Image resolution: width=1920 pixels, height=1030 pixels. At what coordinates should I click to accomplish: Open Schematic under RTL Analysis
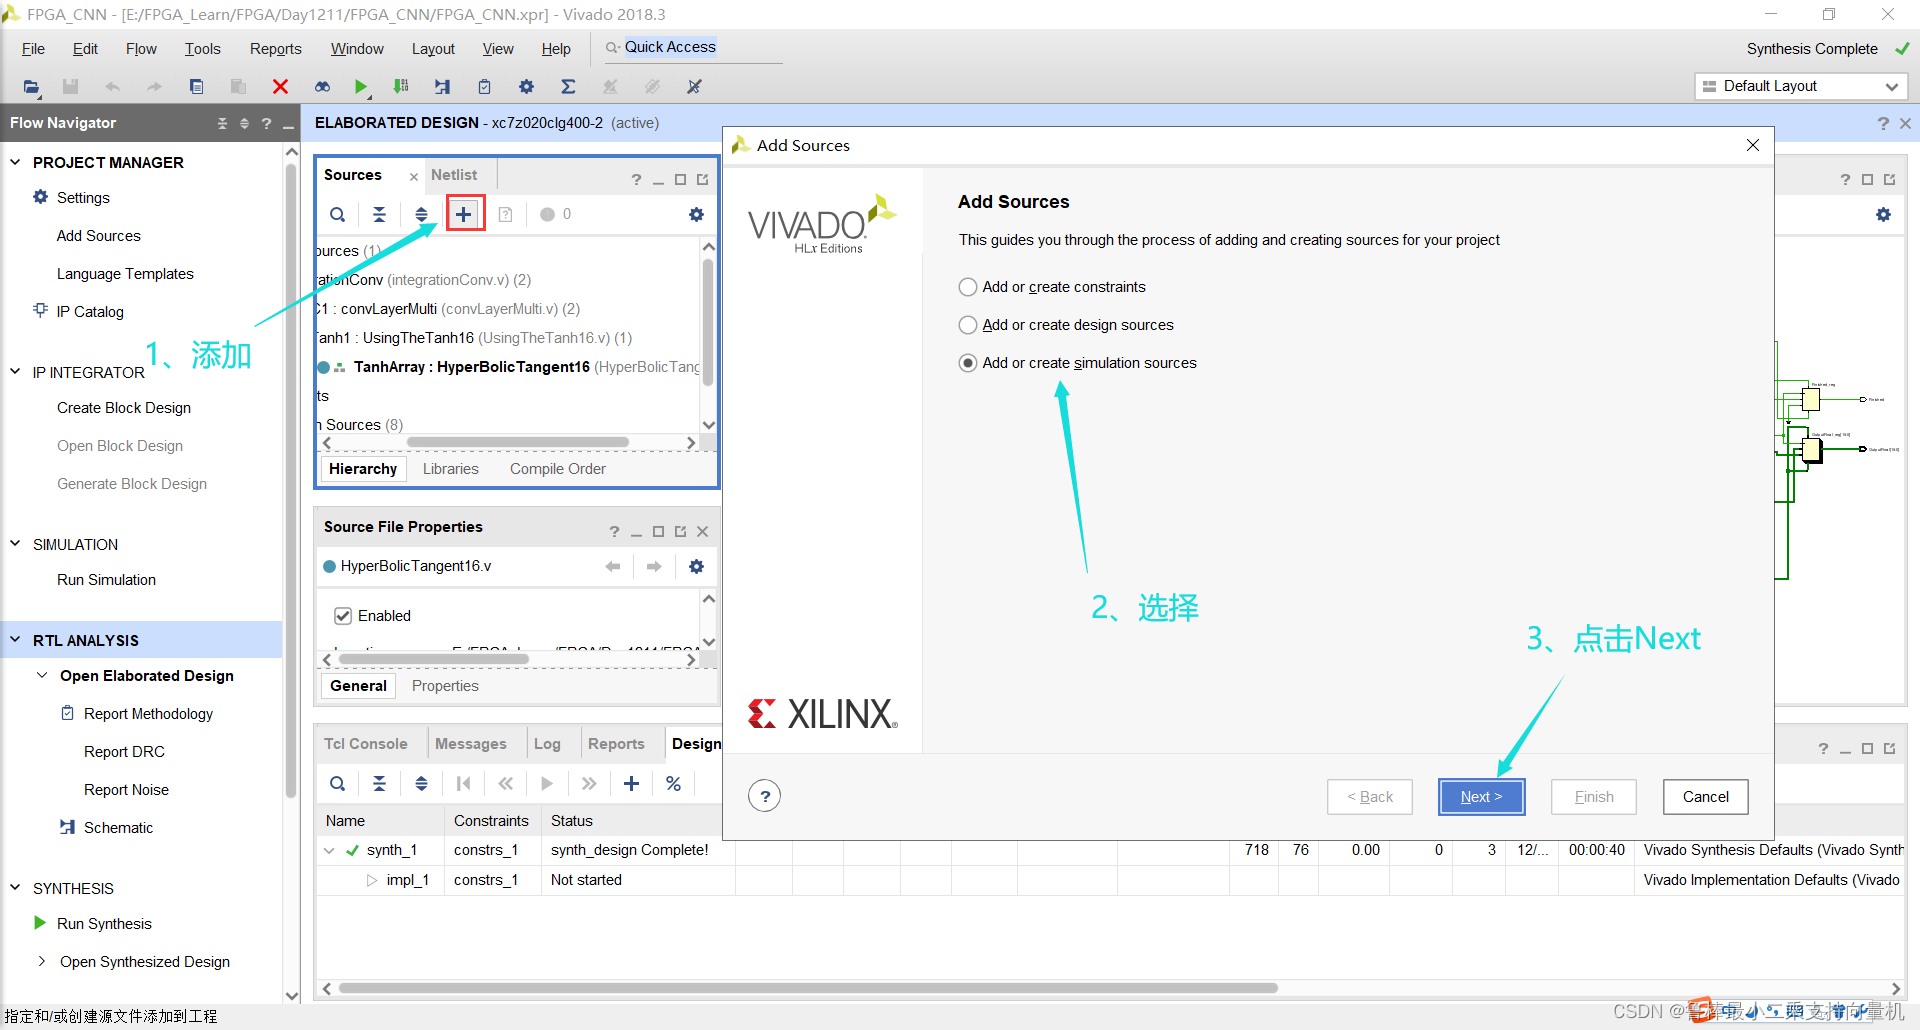118,828
